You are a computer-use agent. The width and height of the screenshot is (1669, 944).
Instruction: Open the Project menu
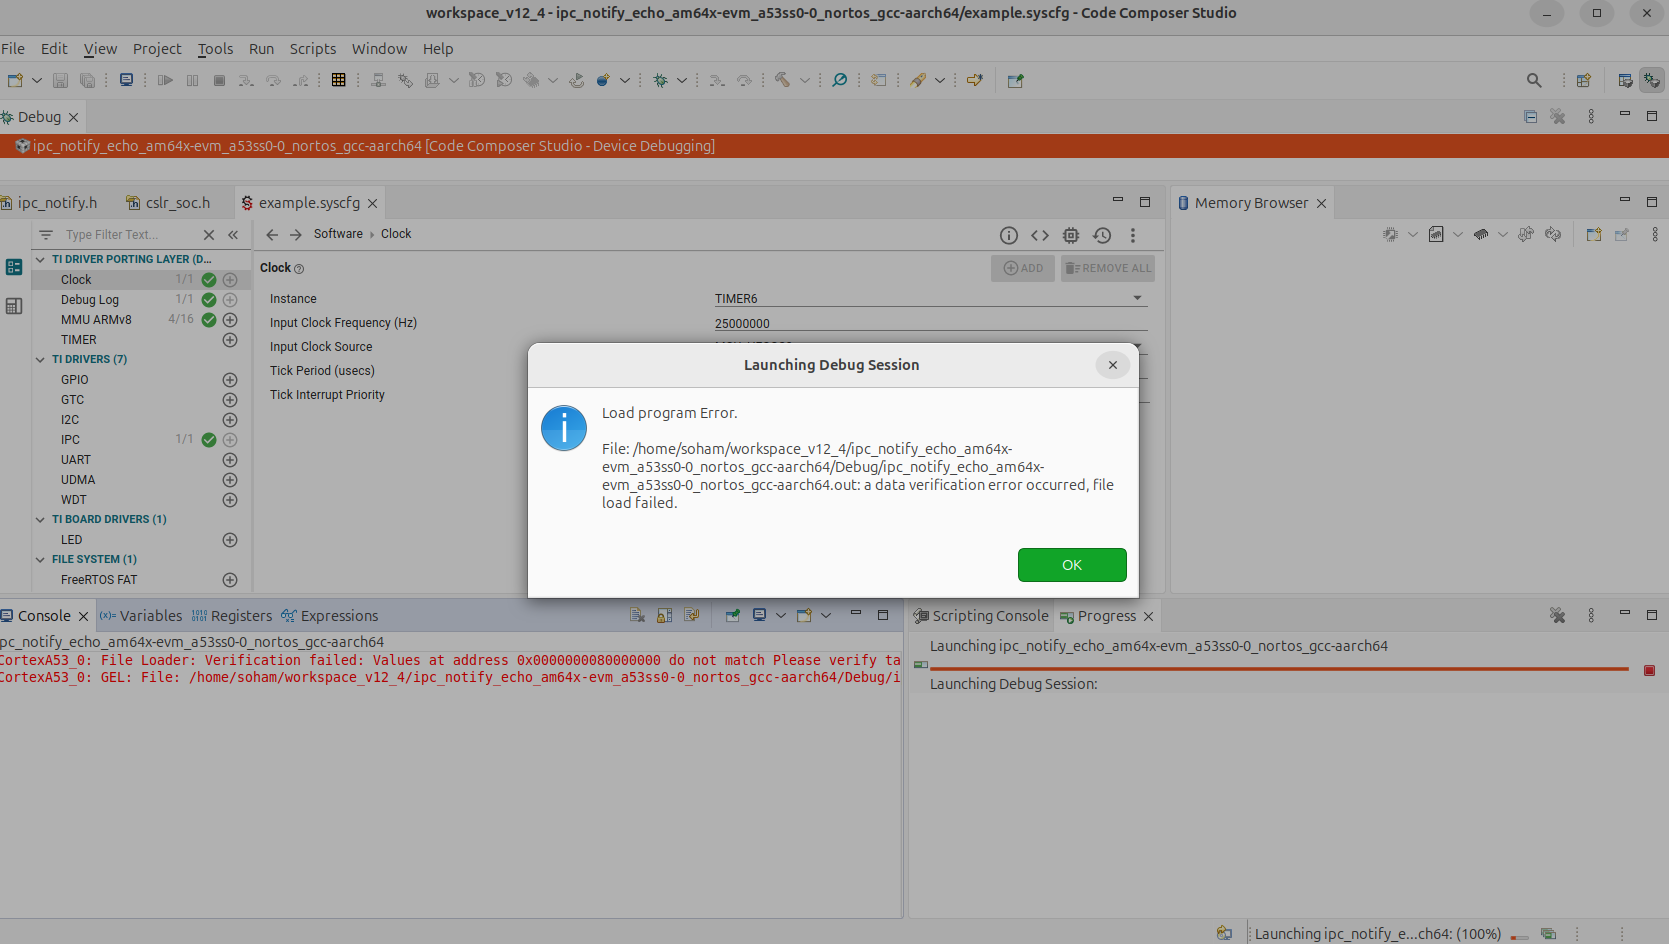tap(157, 49)
